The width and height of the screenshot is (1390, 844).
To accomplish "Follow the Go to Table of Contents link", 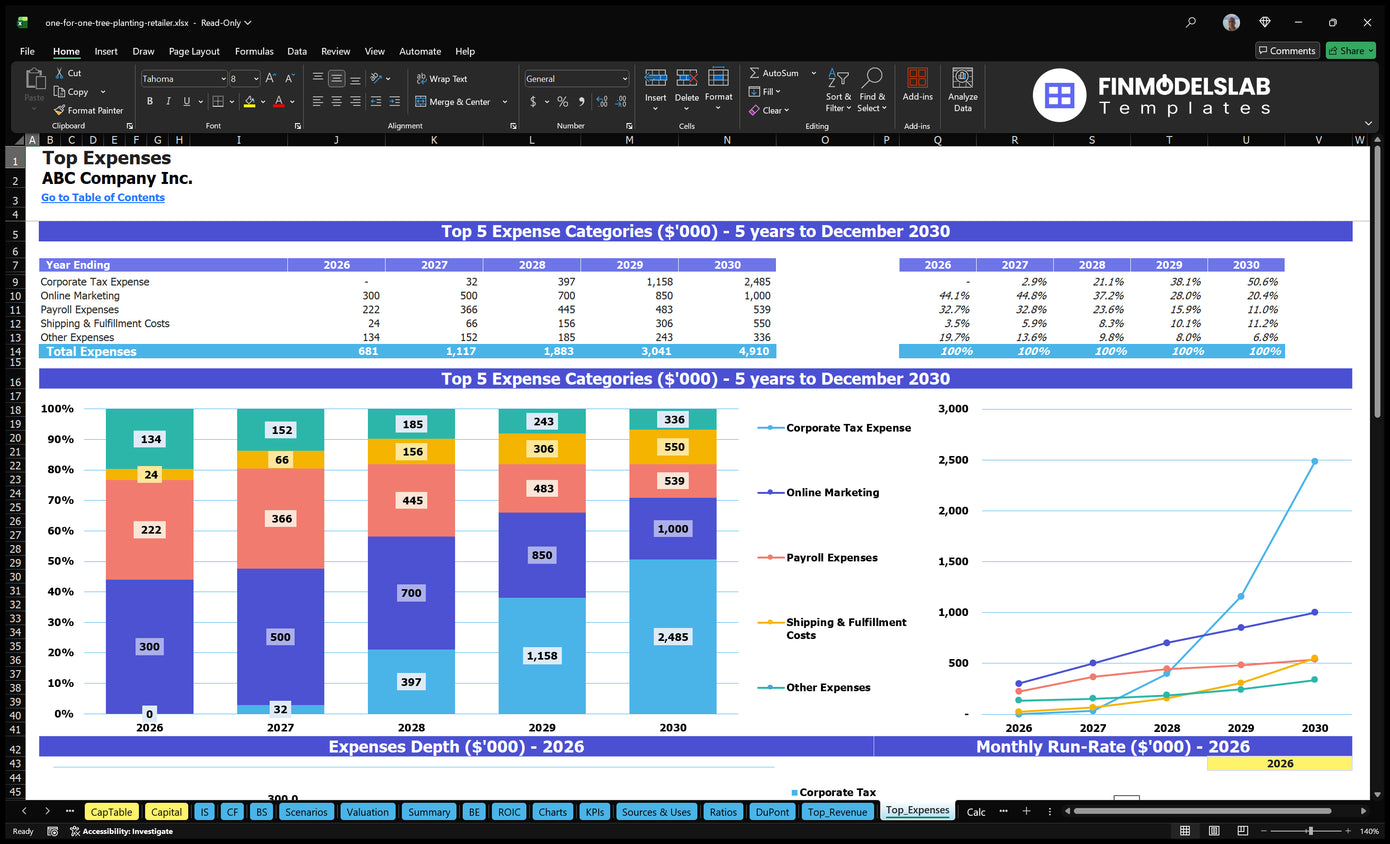I will coord(102,197).
